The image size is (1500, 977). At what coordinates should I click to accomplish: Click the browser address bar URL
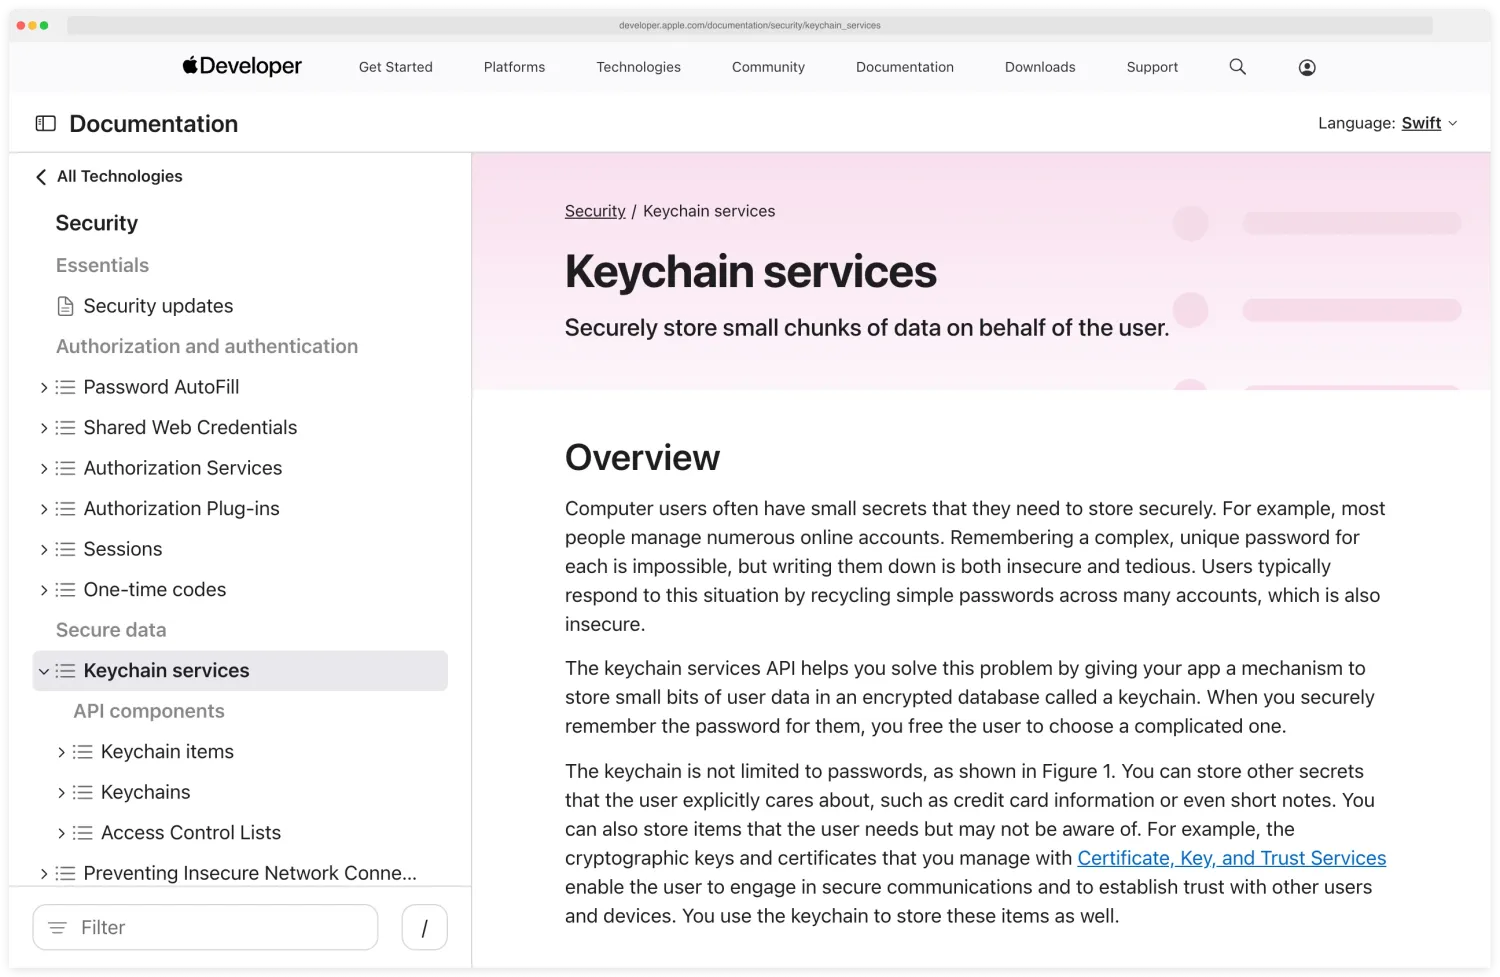[750, 25]
